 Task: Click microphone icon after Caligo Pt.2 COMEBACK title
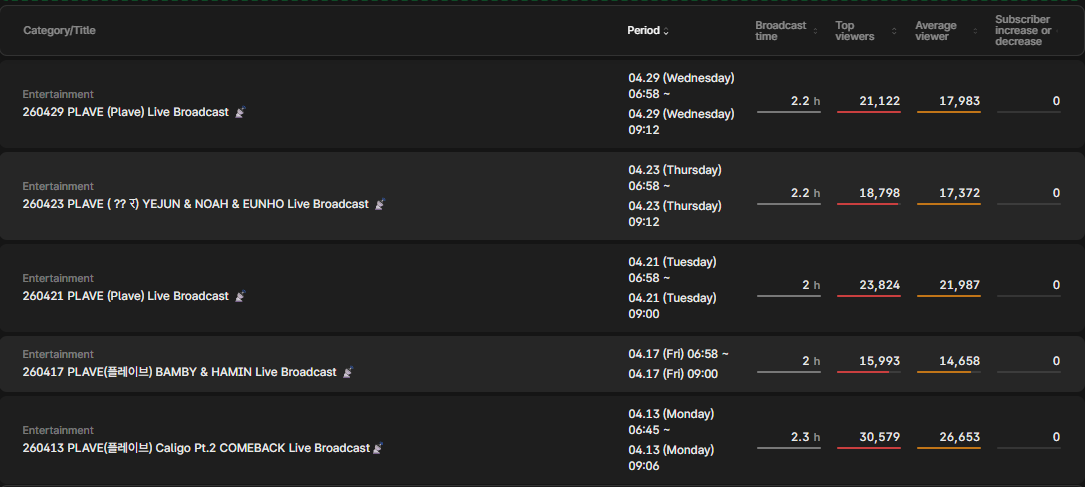tap(378, 448)
